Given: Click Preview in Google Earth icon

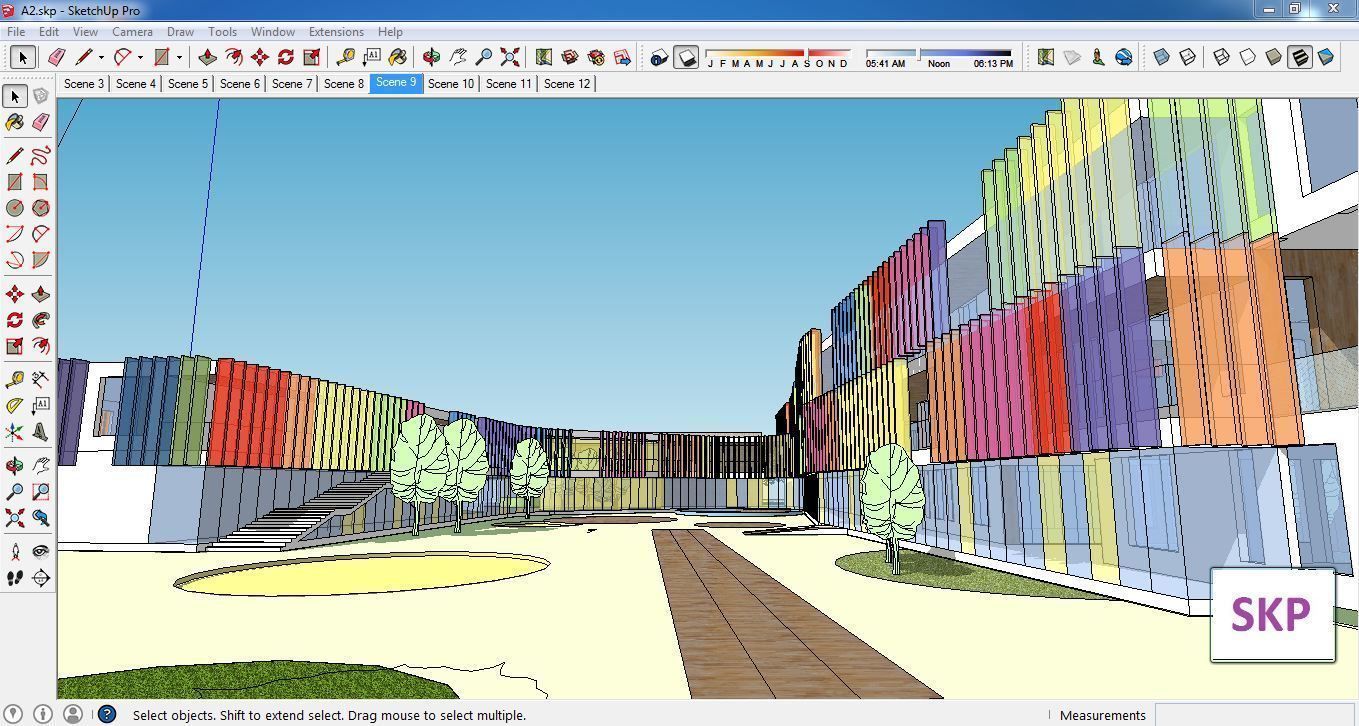Looking at the screenshot, I should [1124, 57].
